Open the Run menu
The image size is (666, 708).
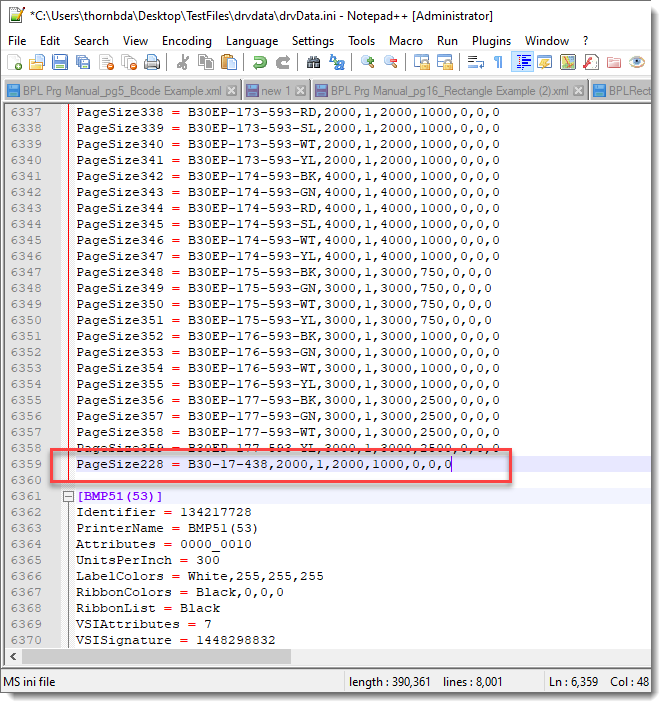pos(447,41)
